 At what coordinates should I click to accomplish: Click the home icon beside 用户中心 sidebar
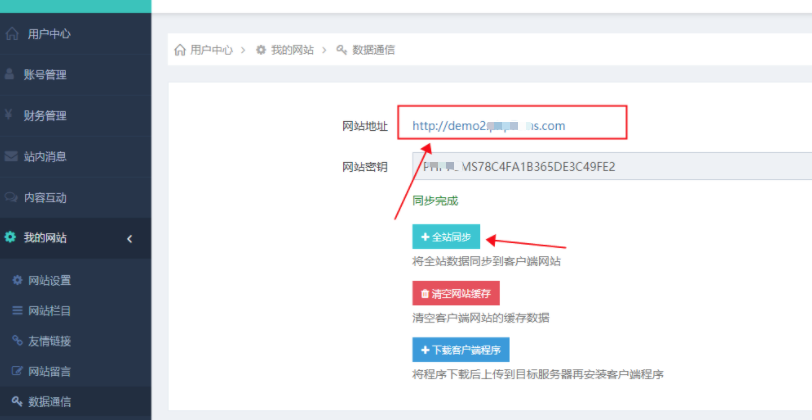pyautogui.click(x=11, y=34)
